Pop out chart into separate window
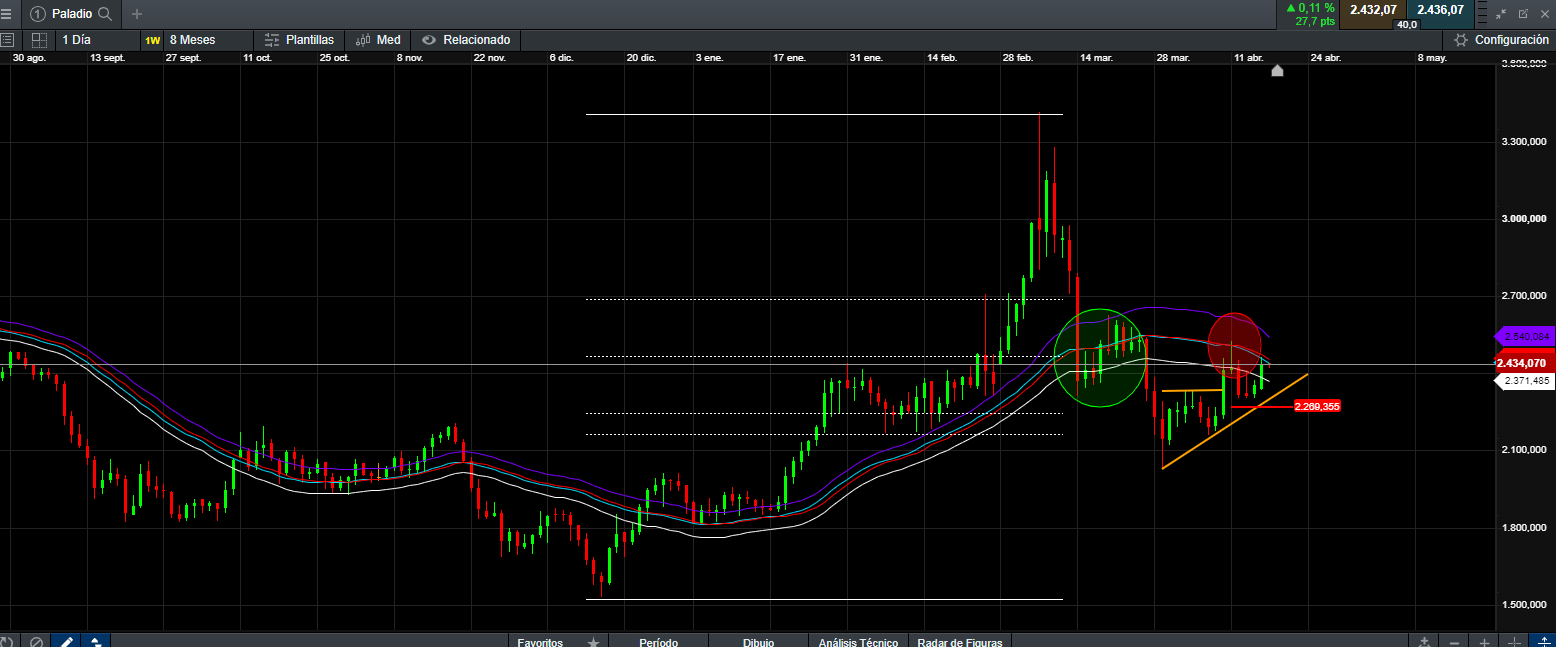The width and height of the screenshot is (1556, 647). [x=1523, y=14]
